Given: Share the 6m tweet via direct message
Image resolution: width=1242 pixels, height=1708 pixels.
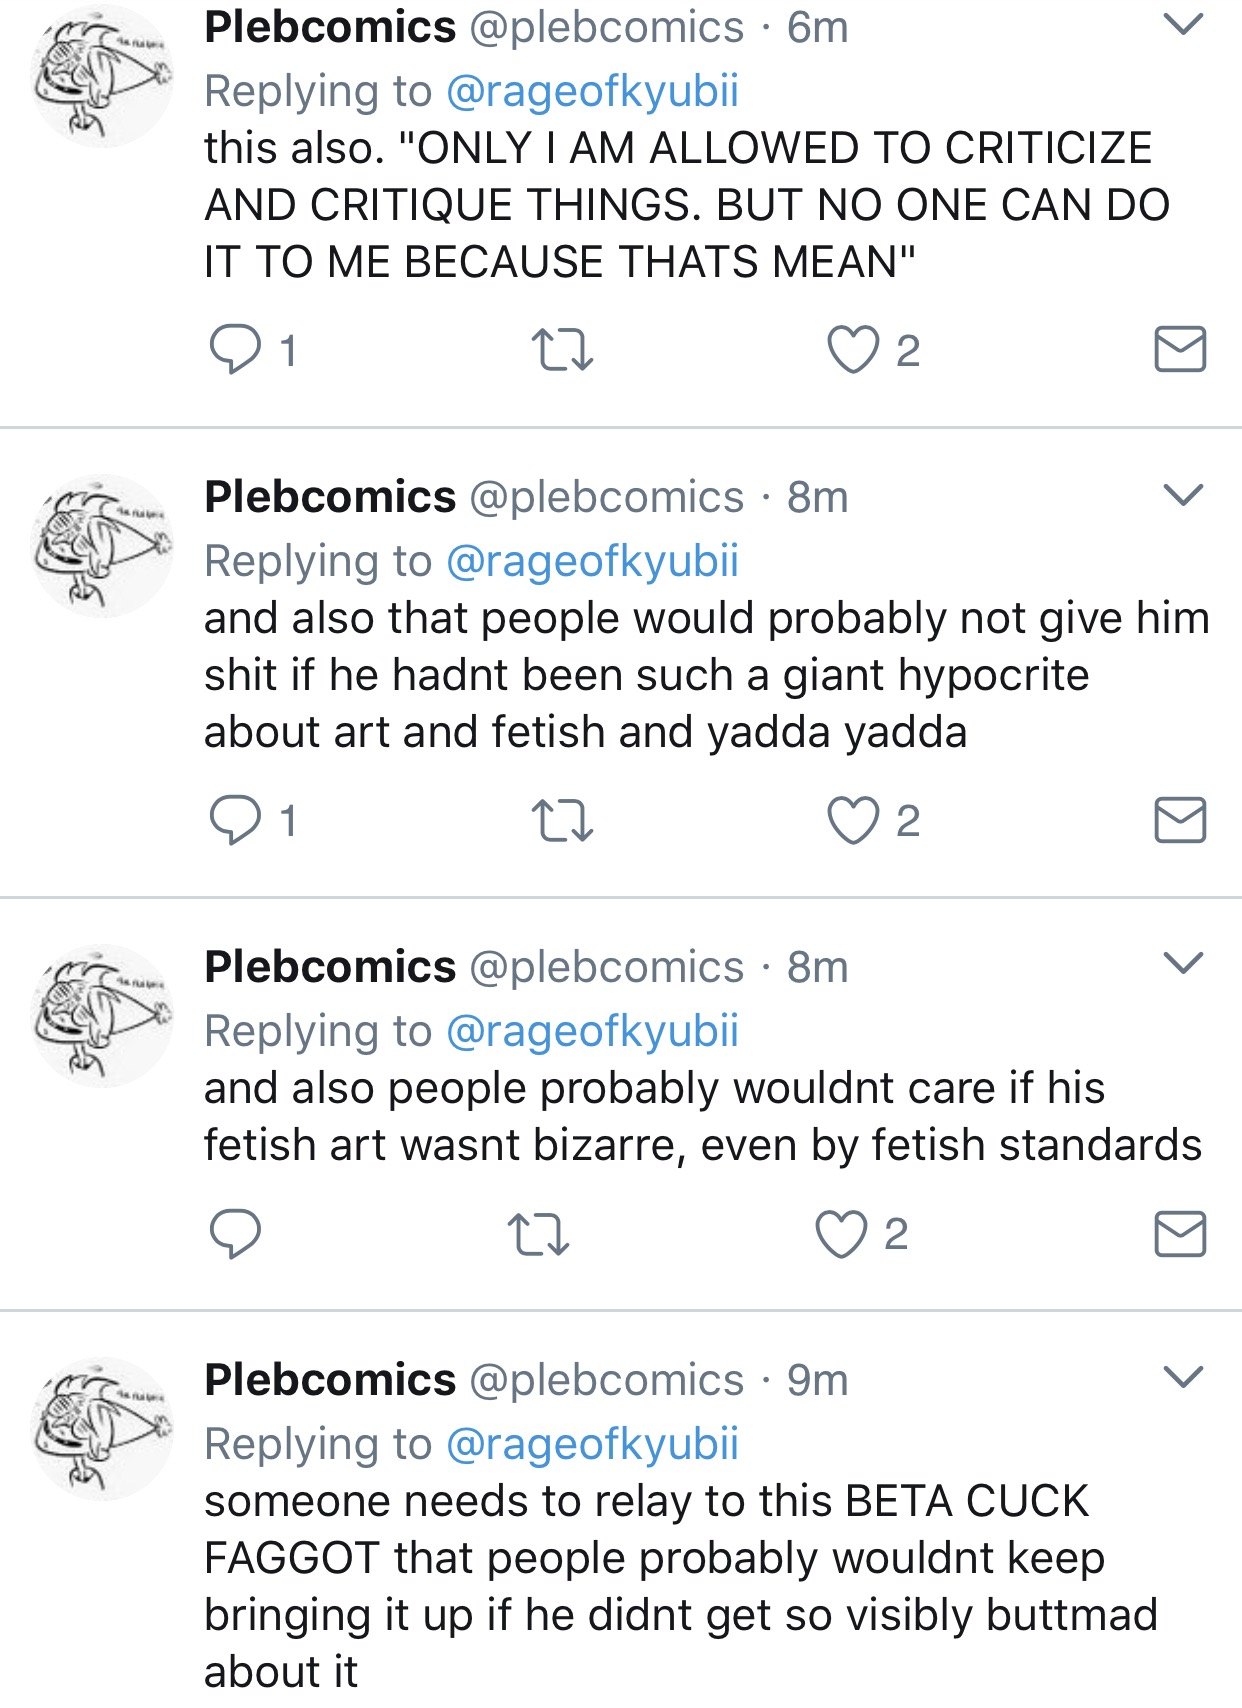Looking at the screenshot, I should pos(1180,349).
